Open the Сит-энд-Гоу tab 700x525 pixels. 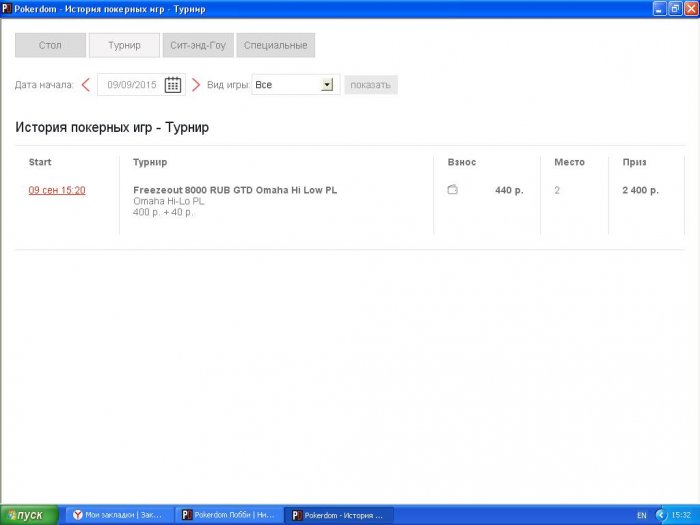tap(198, 45)
